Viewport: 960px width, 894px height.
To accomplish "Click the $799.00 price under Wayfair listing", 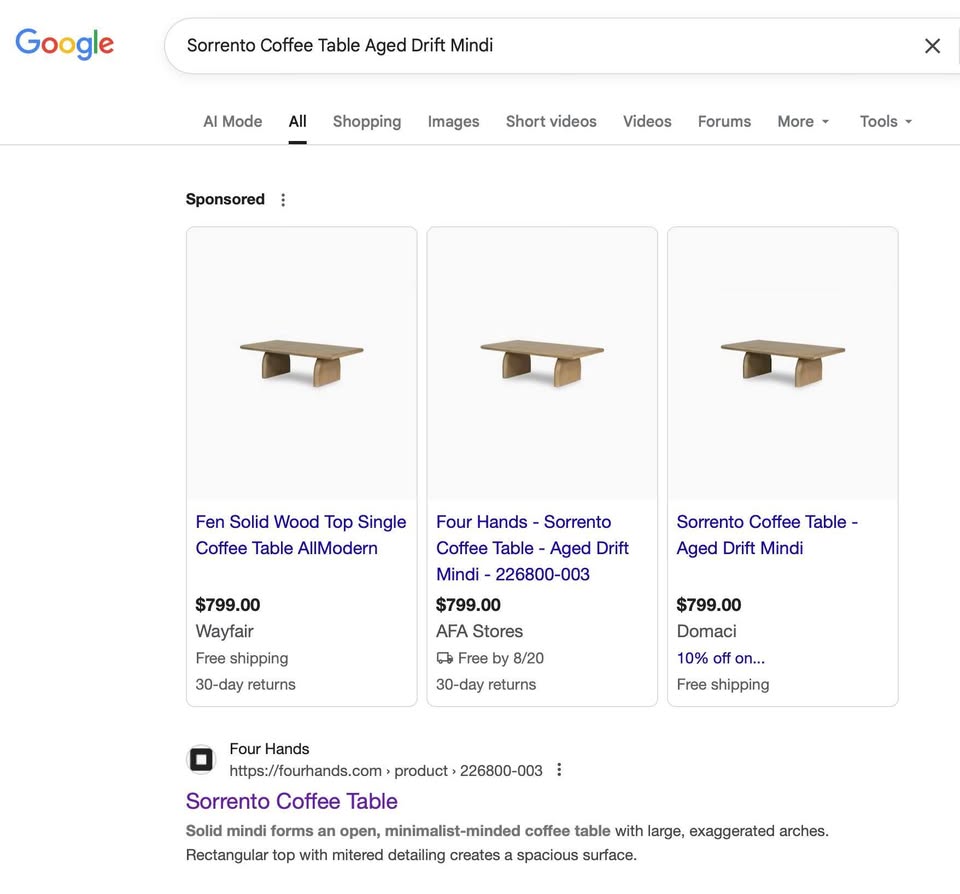I will [x=228, y=605].
